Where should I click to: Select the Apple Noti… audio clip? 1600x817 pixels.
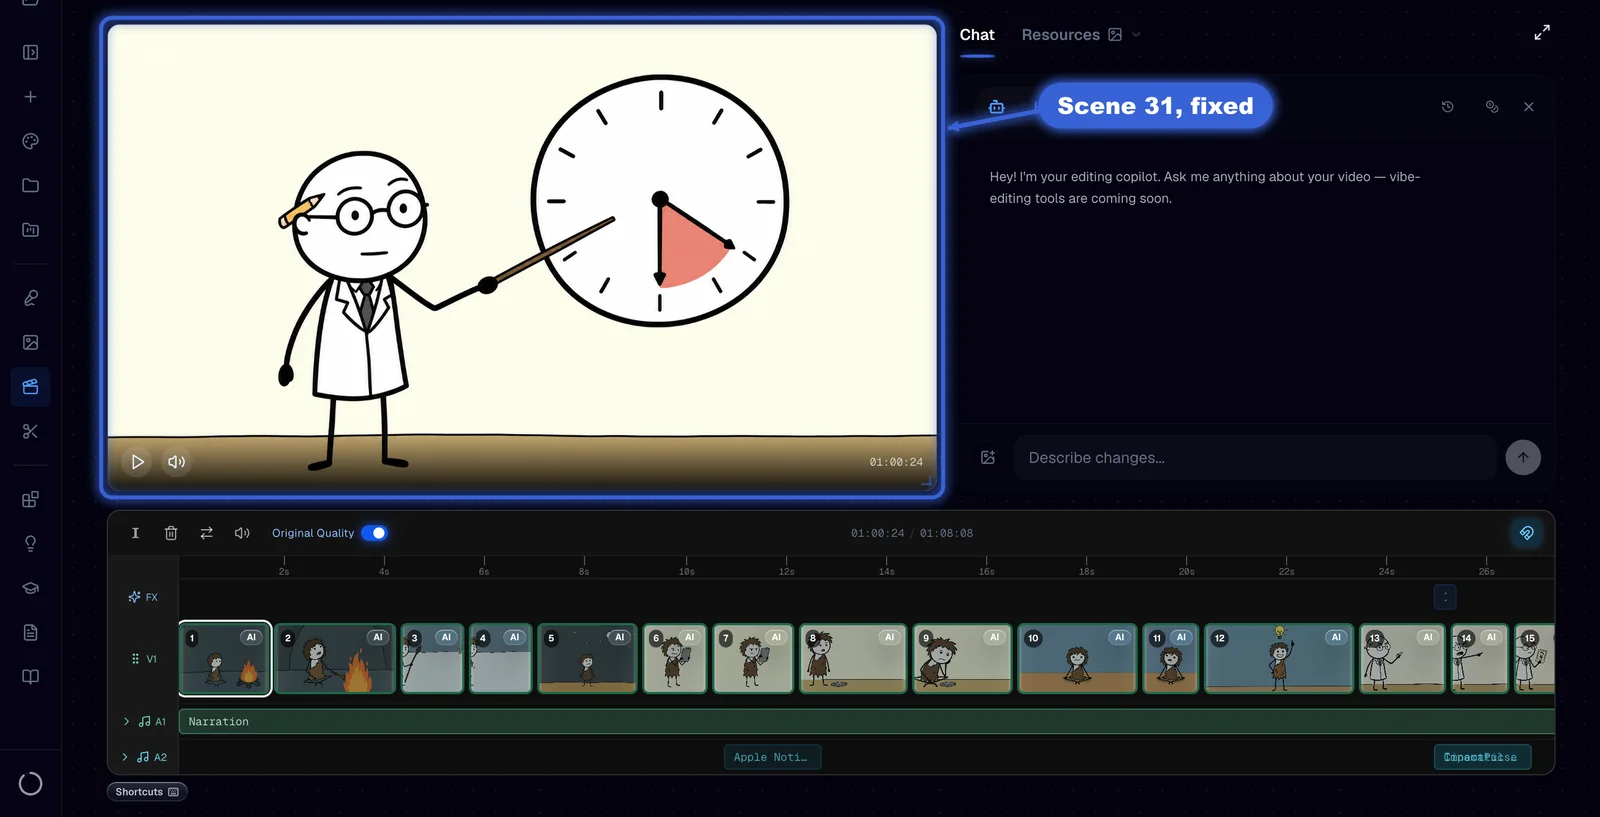tap(772, 757)
